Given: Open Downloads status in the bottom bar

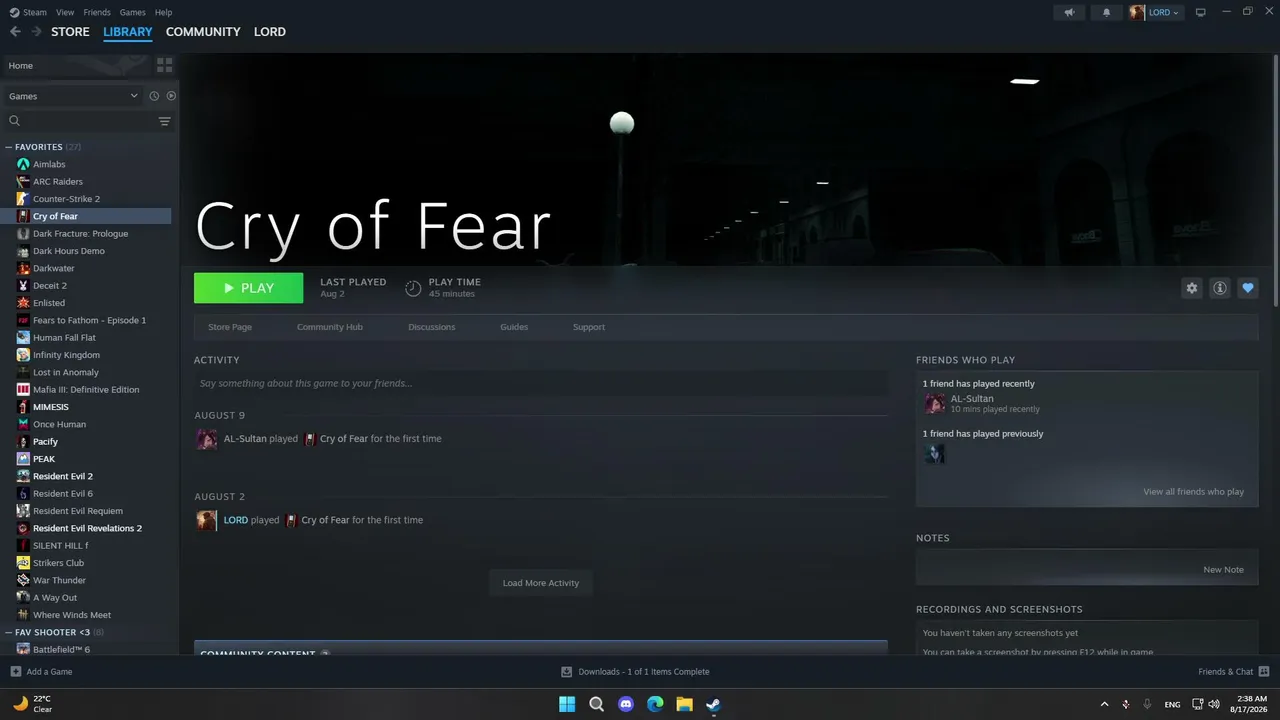Looking at the screenshot, I should 635,672.
